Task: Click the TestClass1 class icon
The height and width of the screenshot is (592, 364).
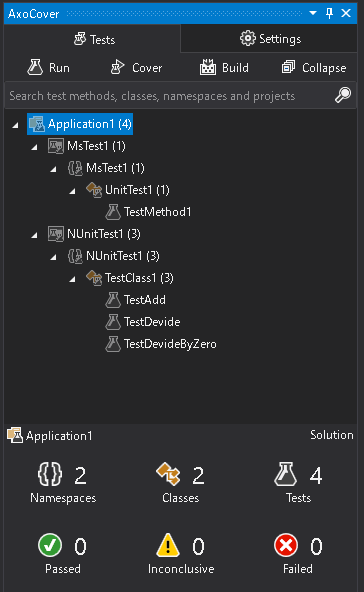Action: point(94,278)
